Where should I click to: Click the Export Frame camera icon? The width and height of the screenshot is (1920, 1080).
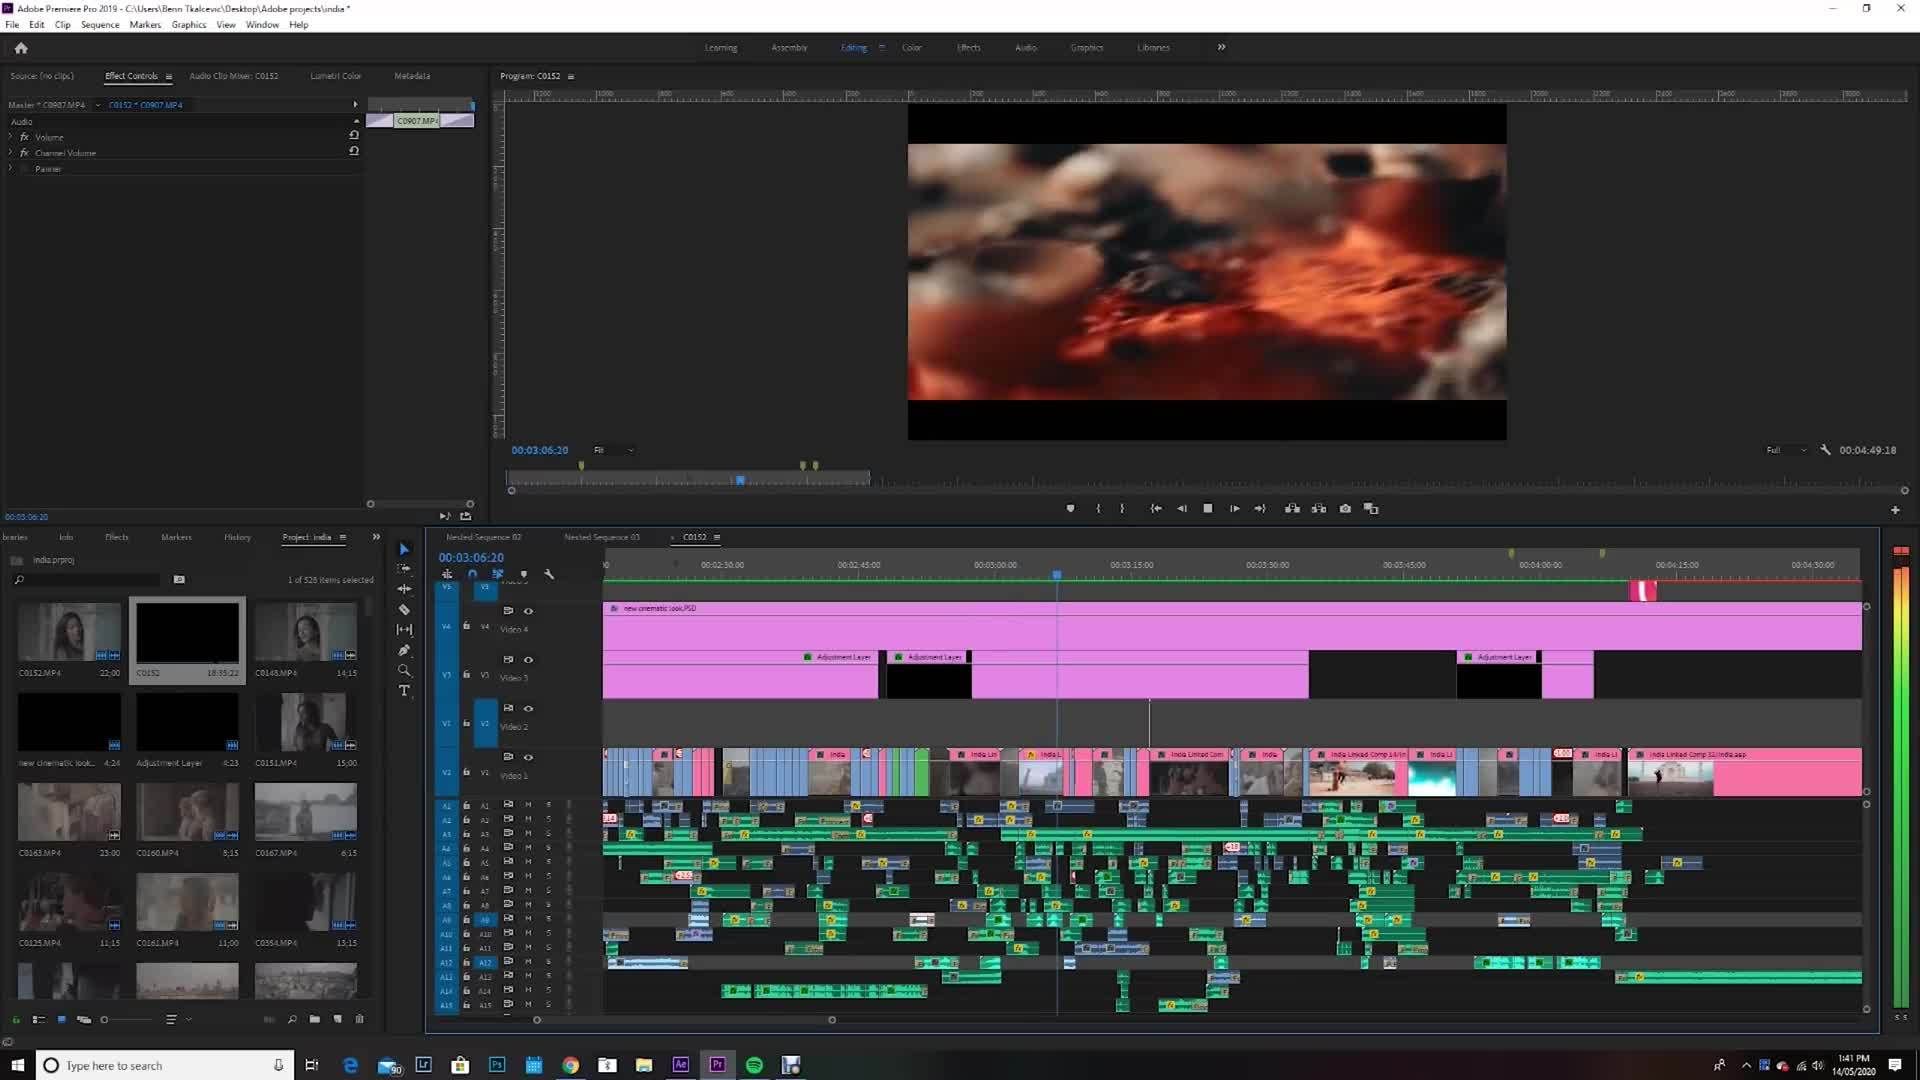1345,509
